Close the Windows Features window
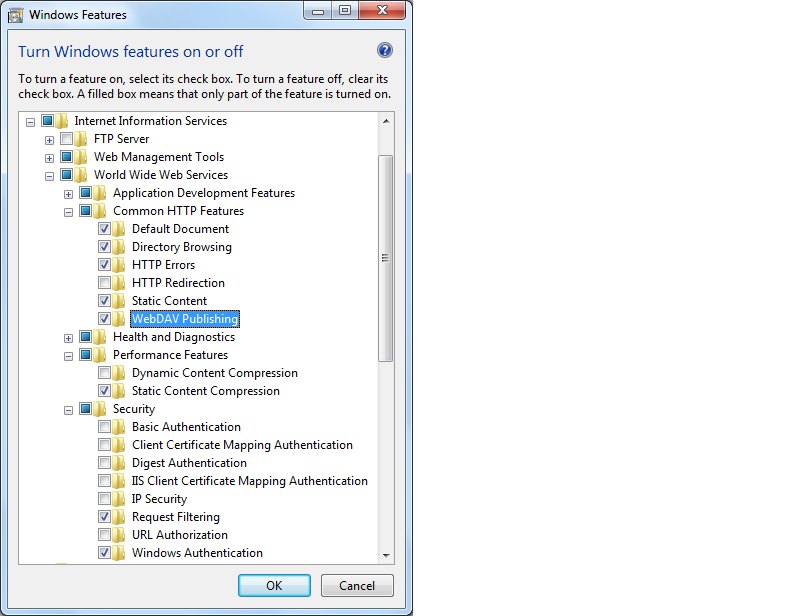 [x=382, y=10]
